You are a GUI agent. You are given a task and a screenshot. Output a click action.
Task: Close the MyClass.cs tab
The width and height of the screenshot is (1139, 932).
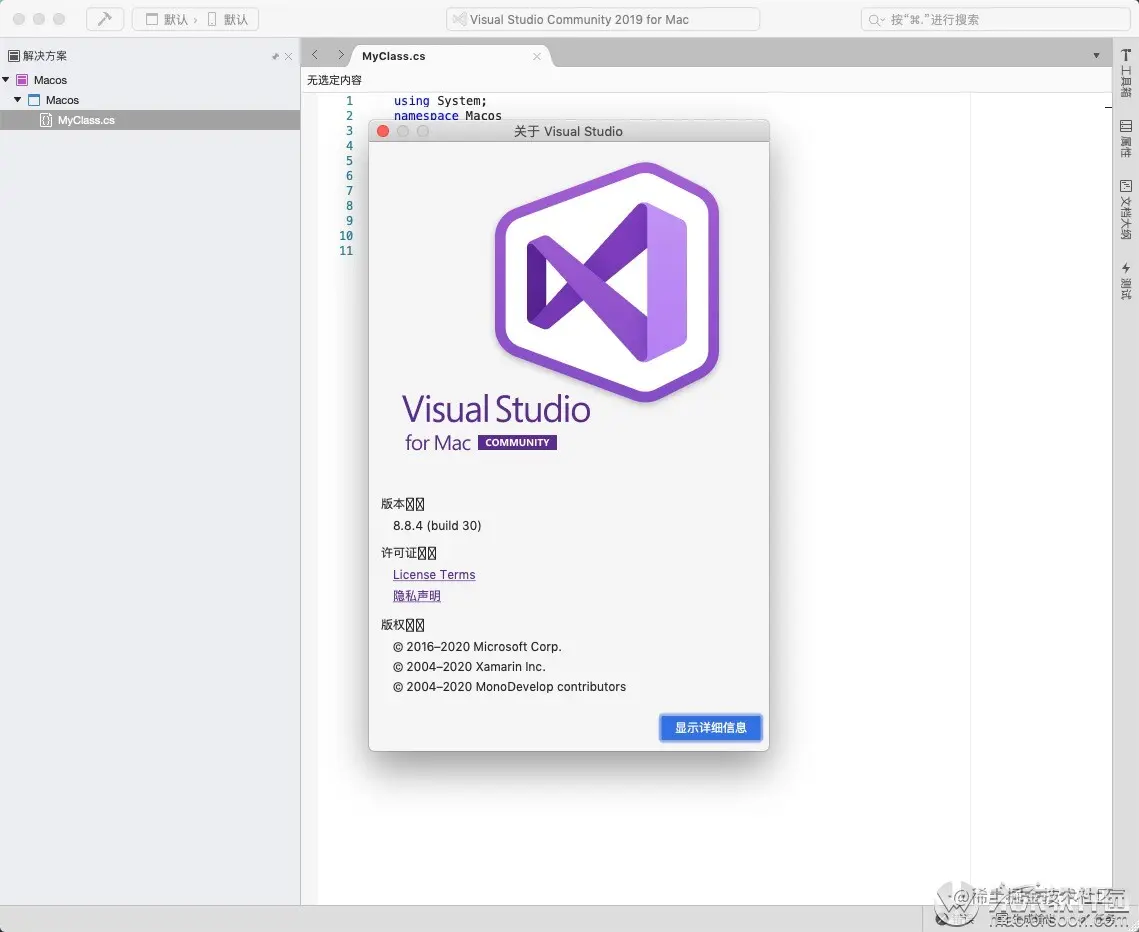pos(537,56)
